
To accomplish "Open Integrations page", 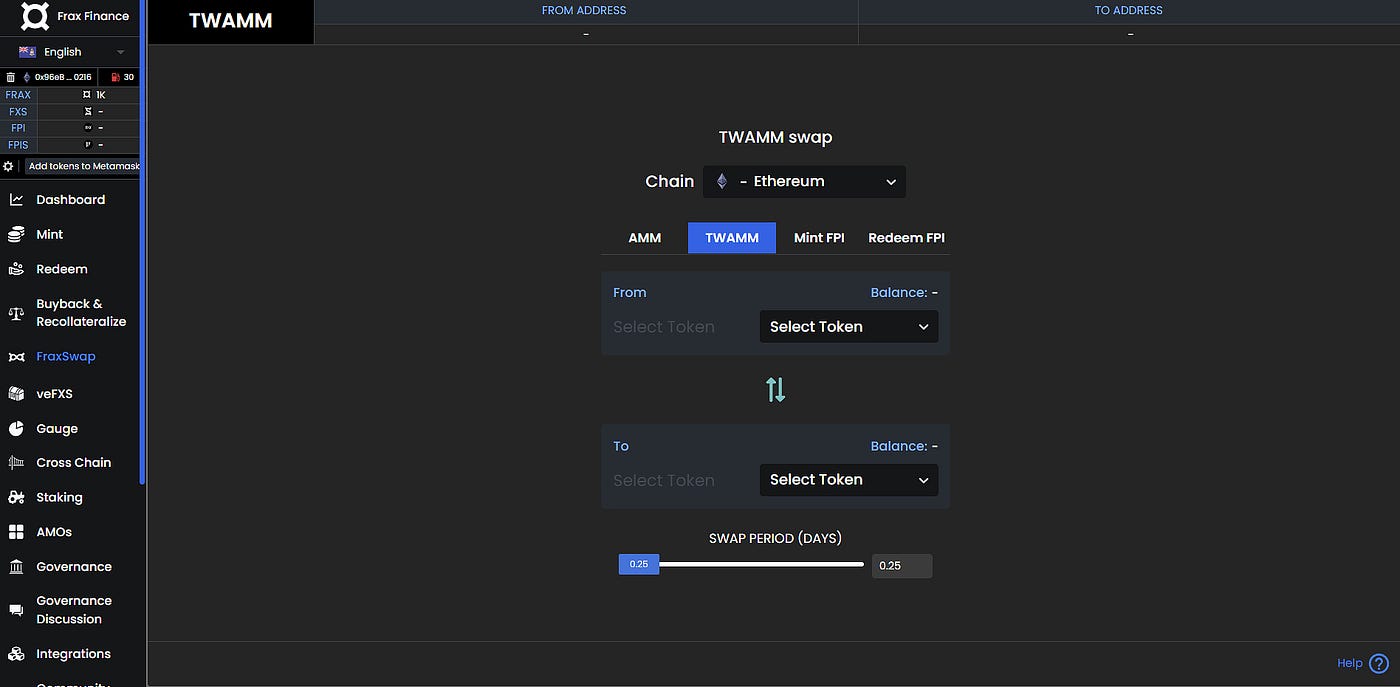I will point(74,654).
